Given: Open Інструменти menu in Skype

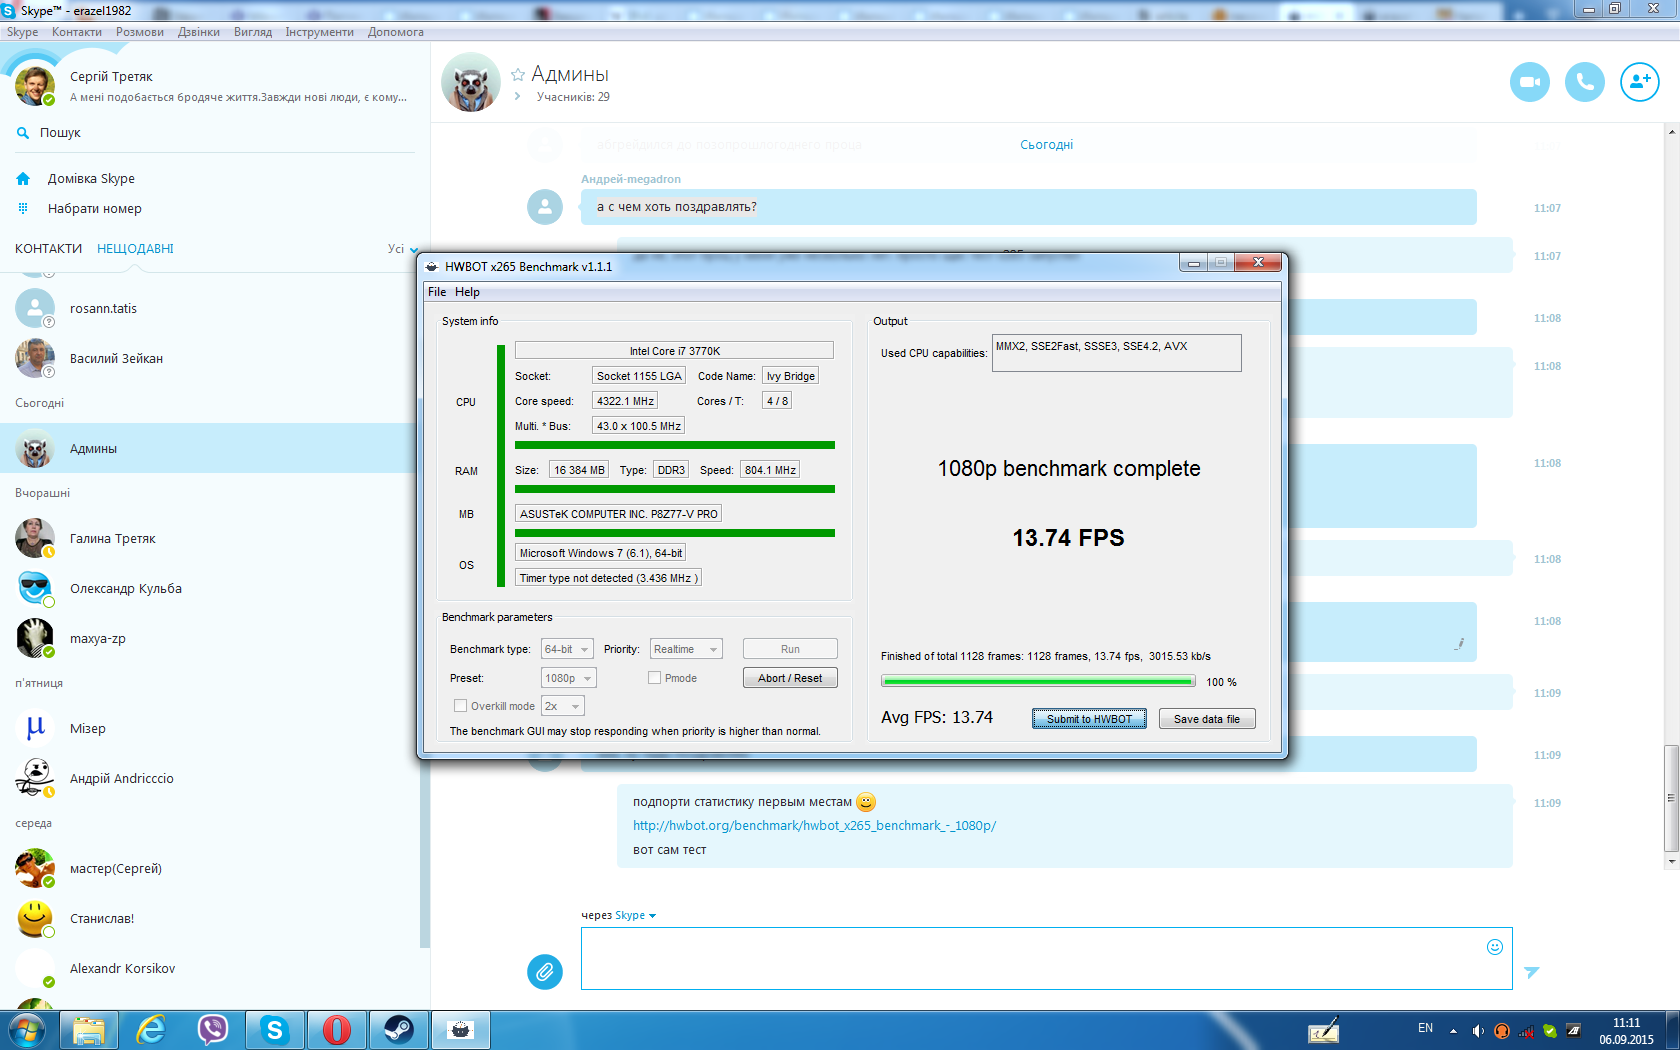Looking at the screenshot, I should click(319, 32).
